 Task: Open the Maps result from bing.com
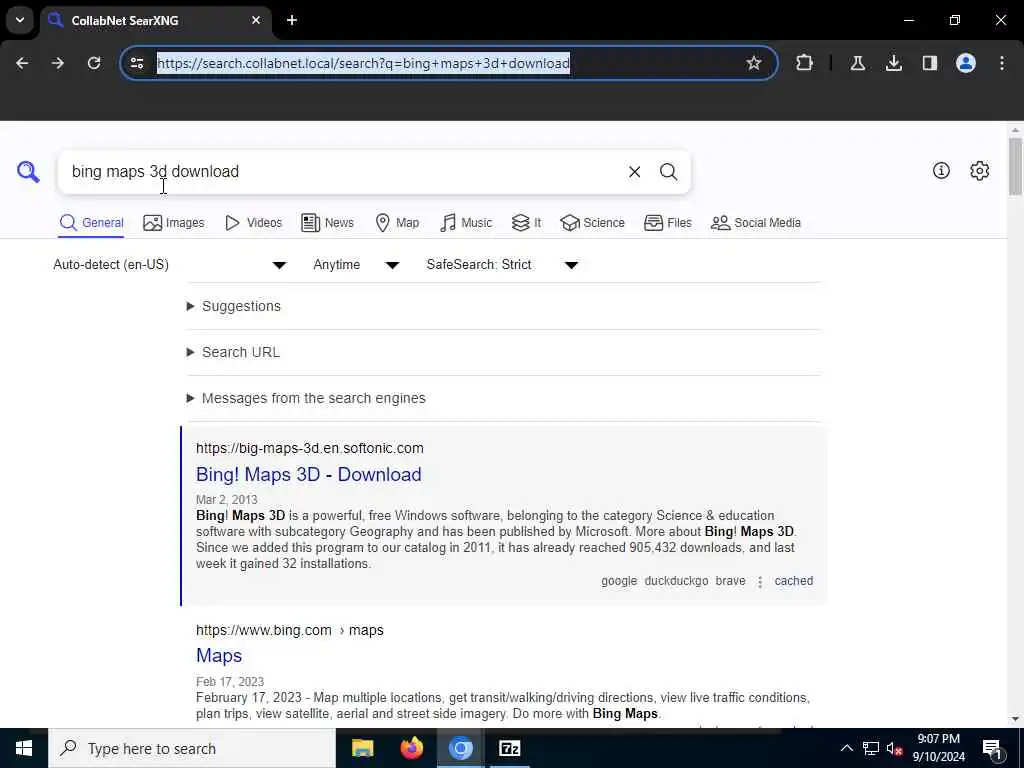click(219, 655)
